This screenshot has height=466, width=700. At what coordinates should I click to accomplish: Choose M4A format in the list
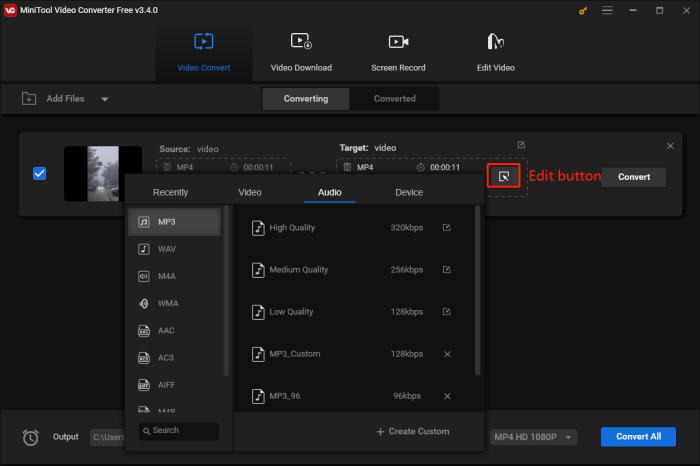(x=174, y=276)
